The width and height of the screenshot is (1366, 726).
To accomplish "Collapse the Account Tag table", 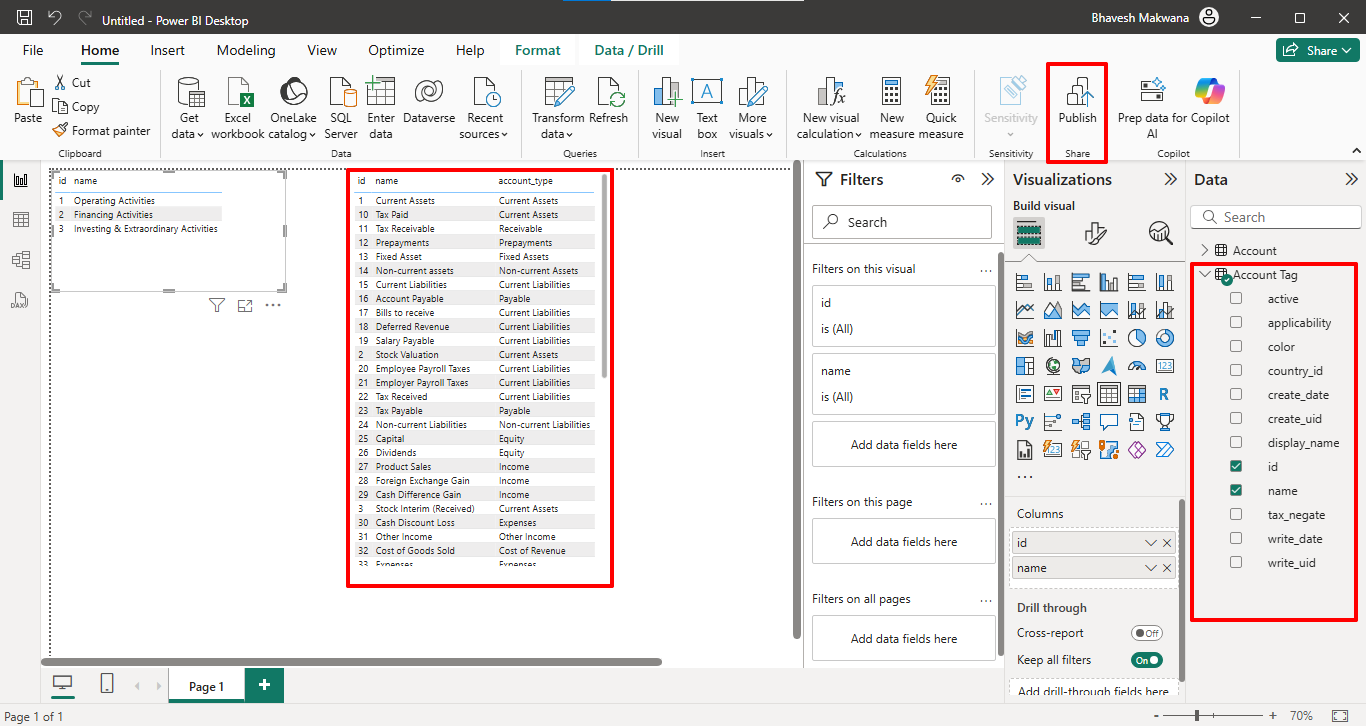I will (x=1204, y=275).
